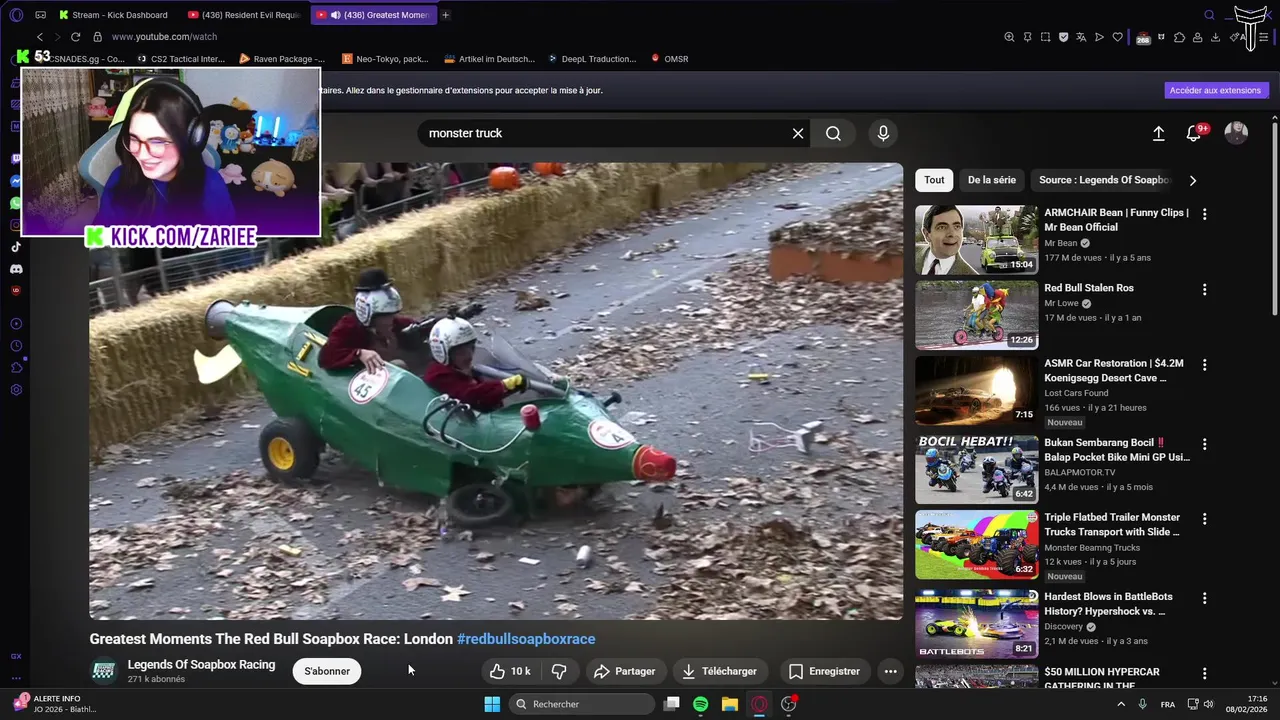Viewport: 1280px width, 720px height.
Task: Click the S'abonner subscribe button
Action: [327, 671]
